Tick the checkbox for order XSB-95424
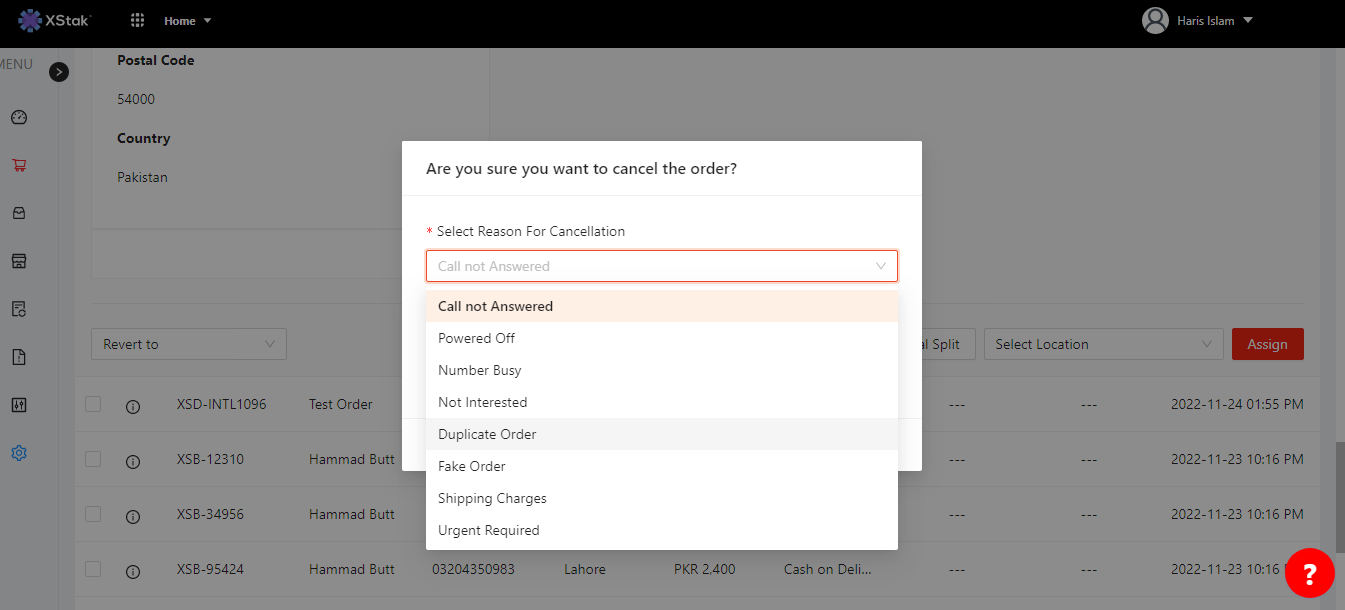 coord(93,569)
